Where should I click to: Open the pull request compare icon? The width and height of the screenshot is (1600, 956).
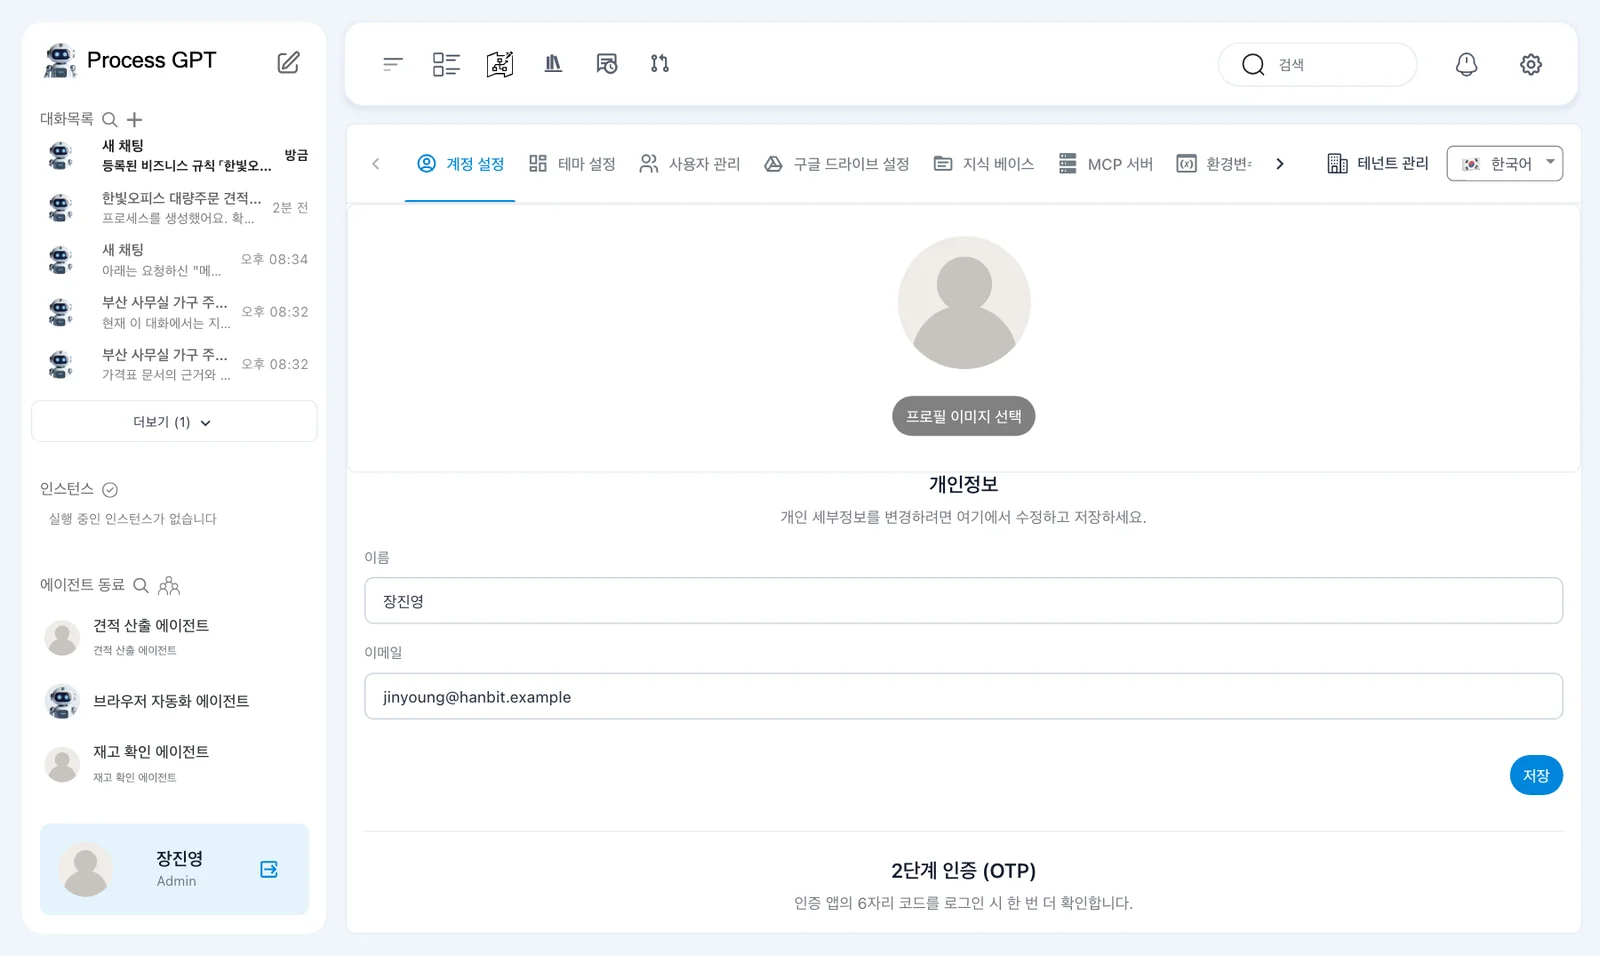(x=660, y=64)
